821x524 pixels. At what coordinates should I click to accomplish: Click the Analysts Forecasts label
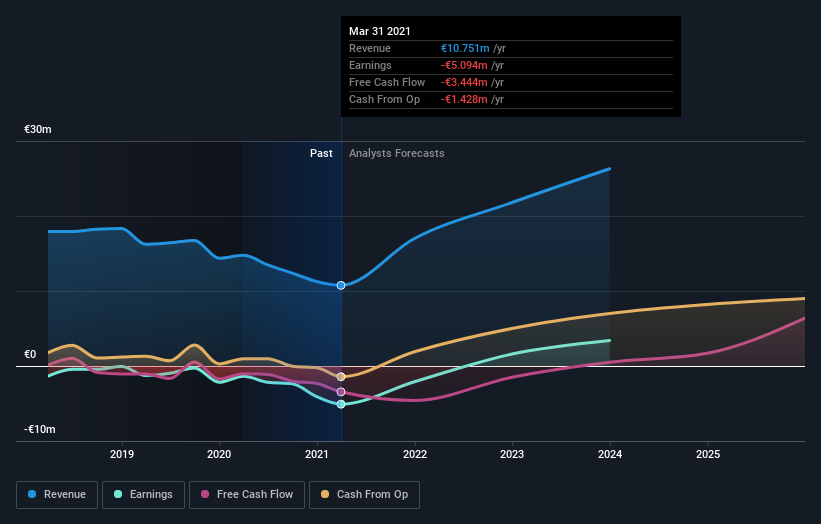397,153
